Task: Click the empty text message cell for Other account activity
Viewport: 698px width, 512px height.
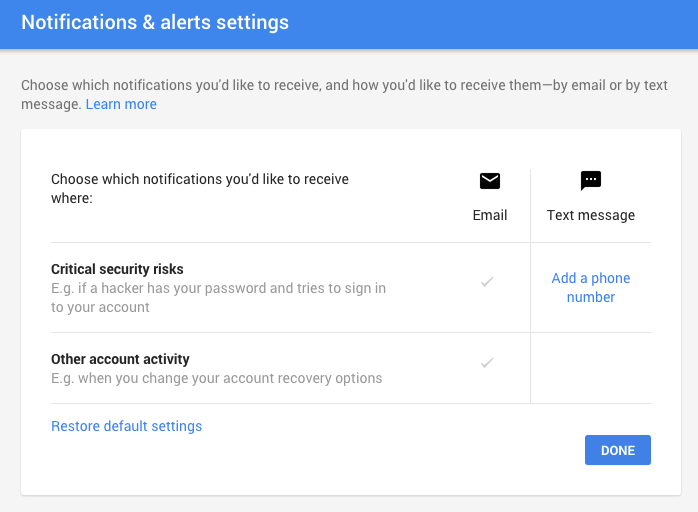Action: coord(591,368)
